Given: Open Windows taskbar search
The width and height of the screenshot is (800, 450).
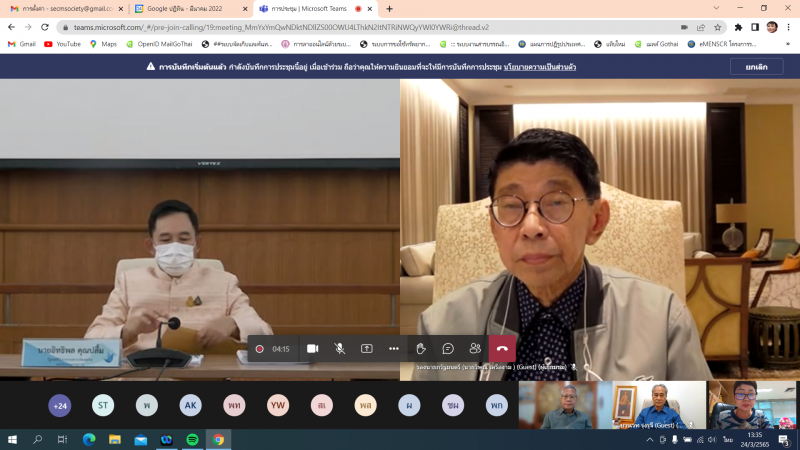Looking at the screenshot, I should click(x=37, y=440).
